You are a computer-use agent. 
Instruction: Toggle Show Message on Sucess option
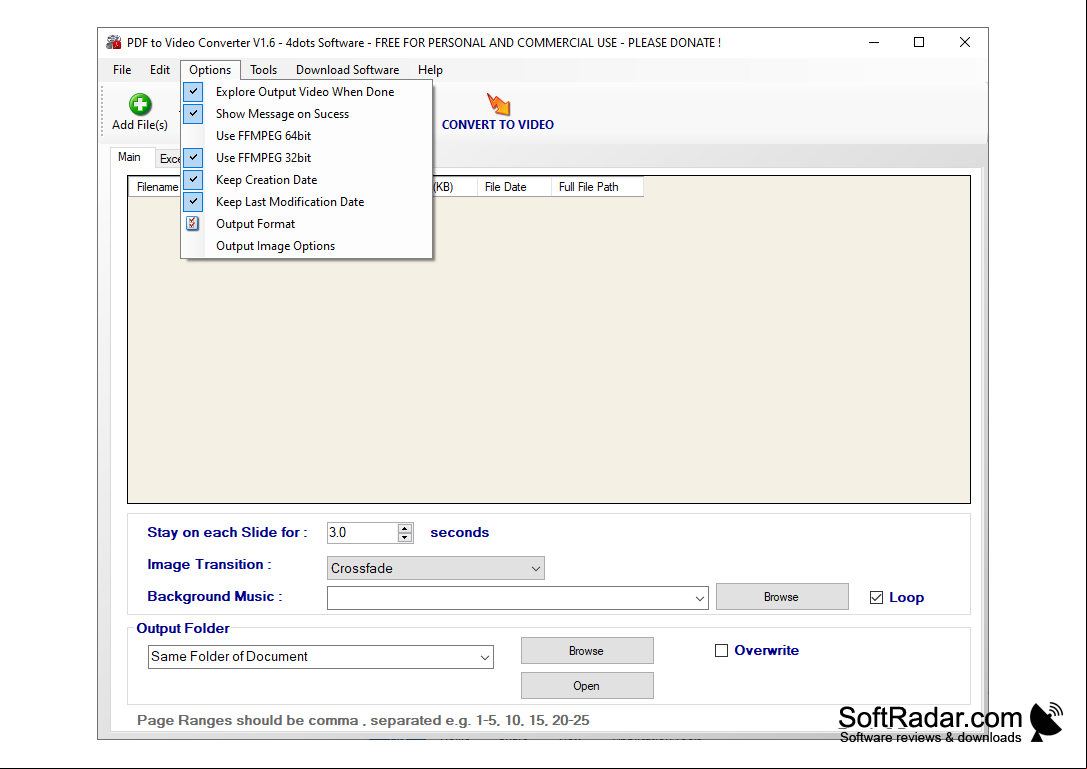point(306,114)
